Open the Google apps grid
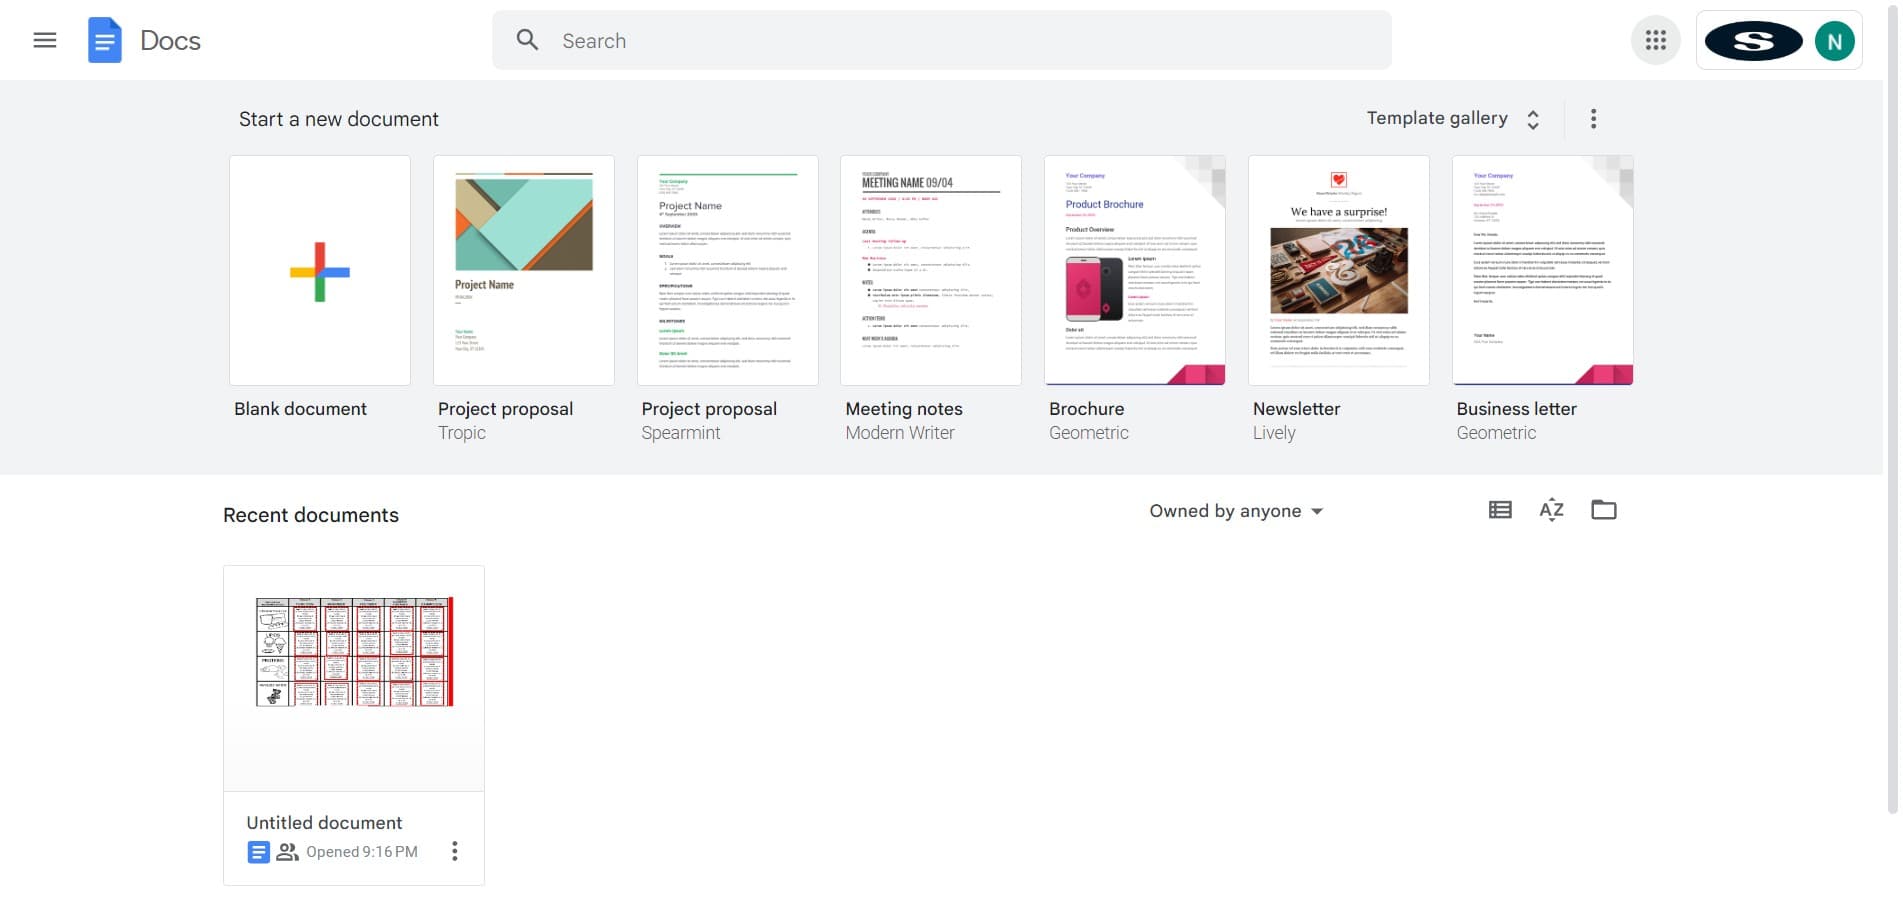The height and width of the screenshot is (897, 1903). 1655,40
